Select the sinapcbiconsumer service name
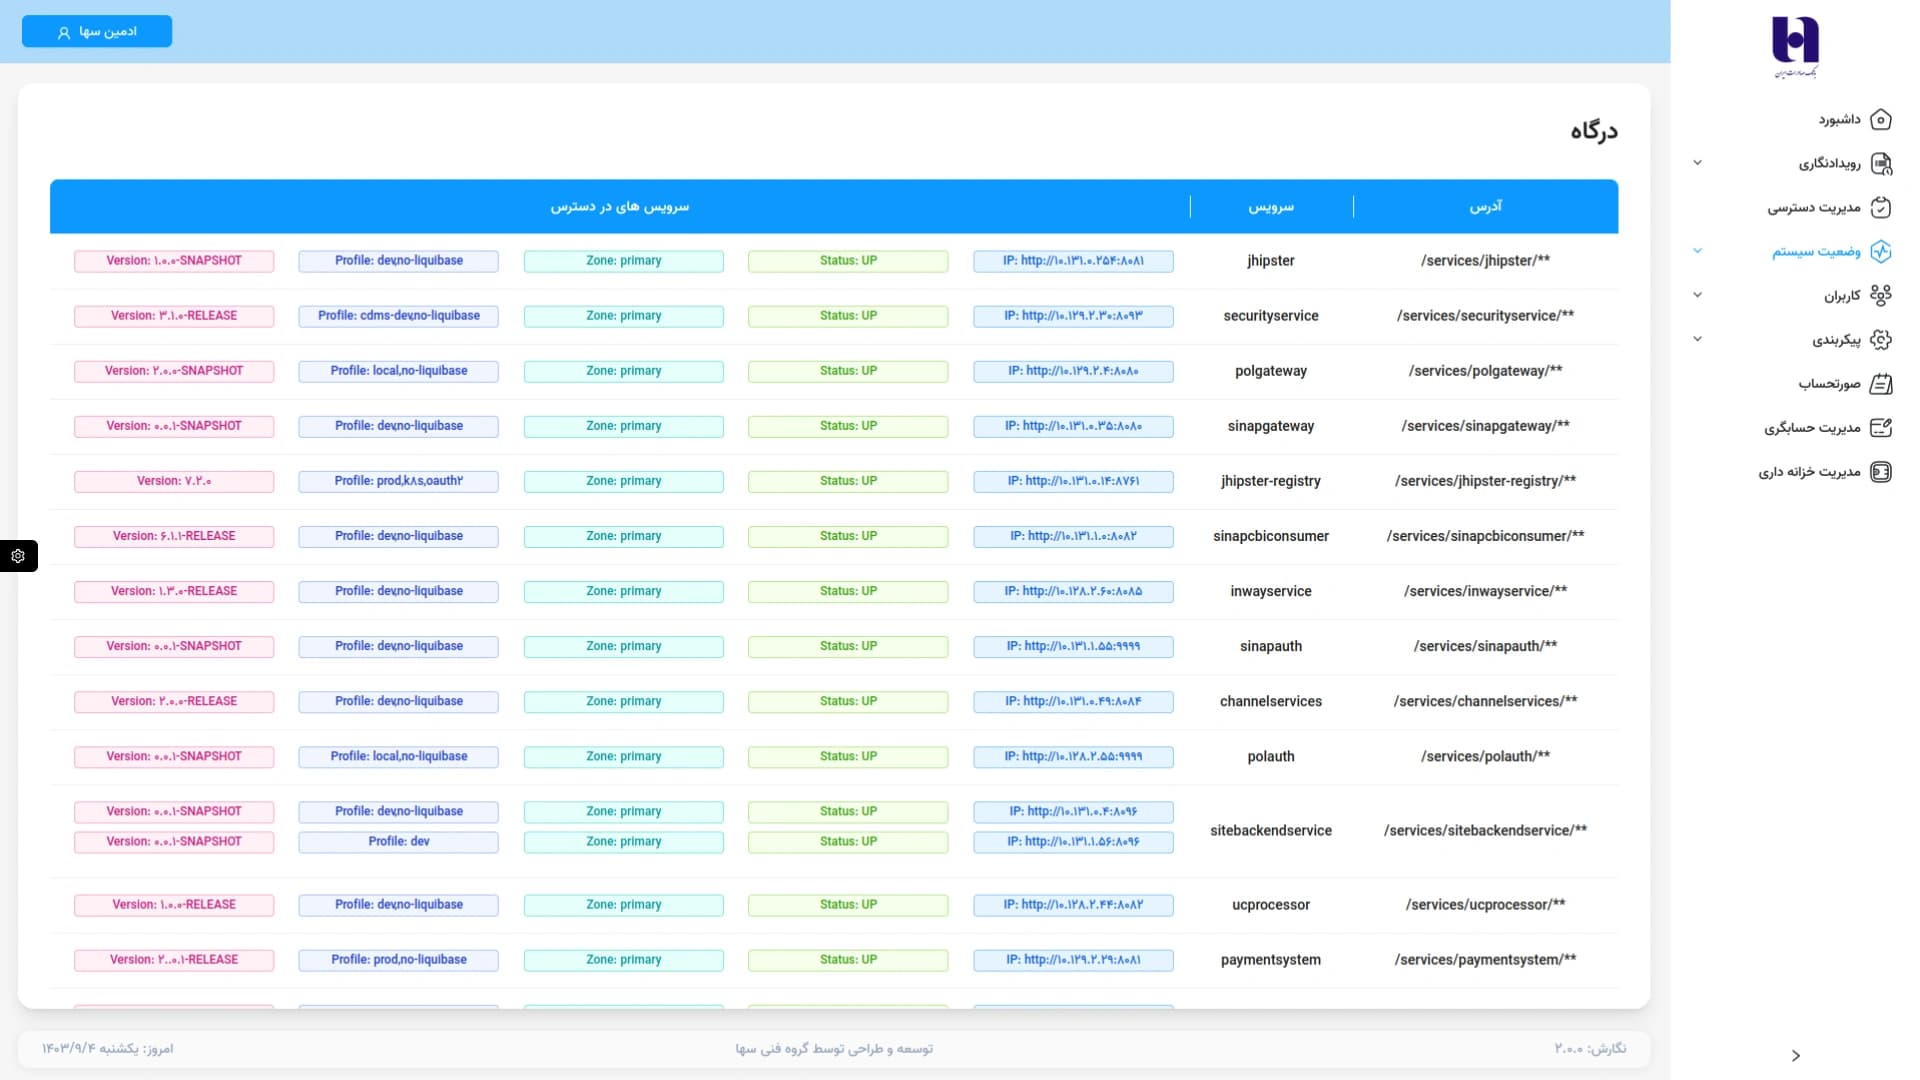 (1270, 536)
